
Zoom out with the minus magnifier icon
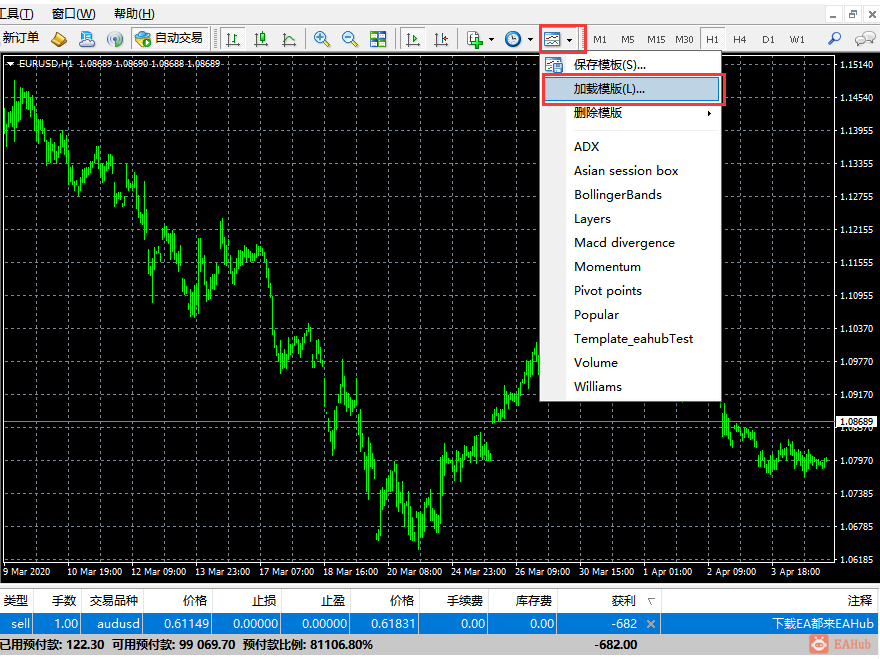[x=350, y=39]
